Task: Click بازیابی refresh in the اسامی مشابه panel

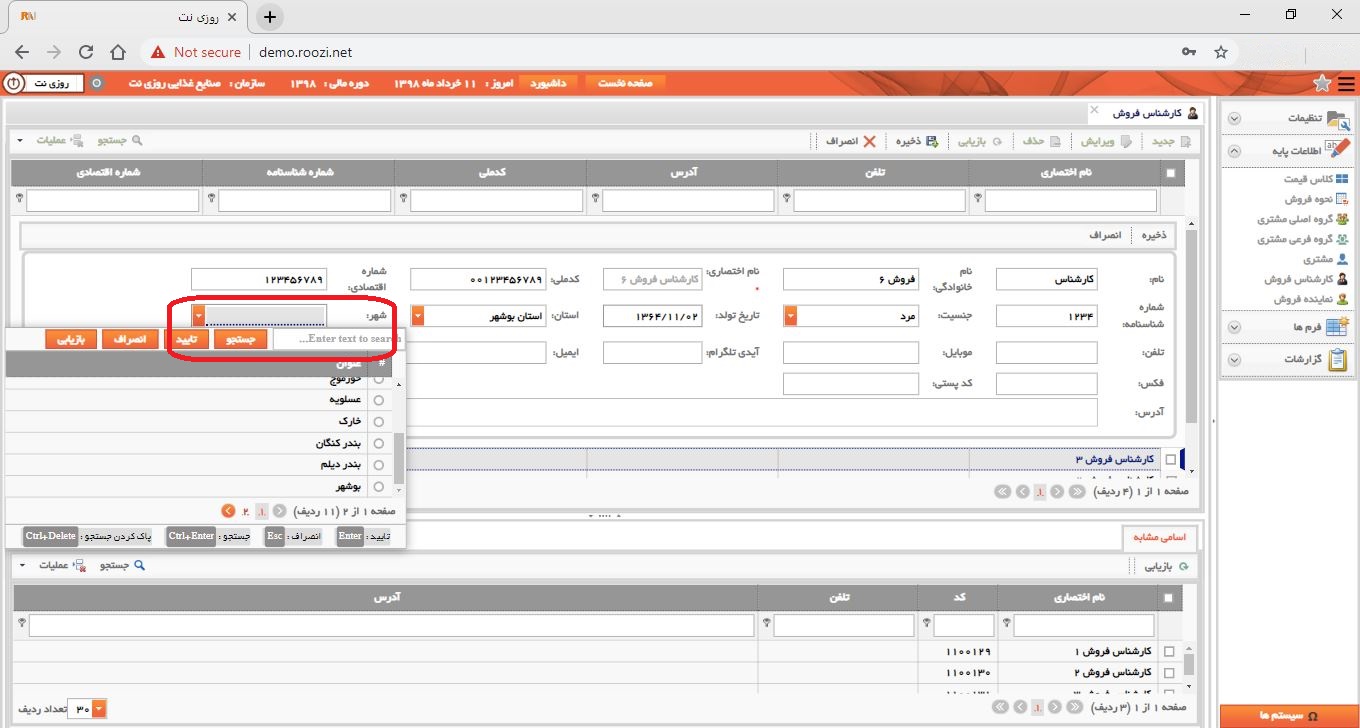Action: 1167,566
